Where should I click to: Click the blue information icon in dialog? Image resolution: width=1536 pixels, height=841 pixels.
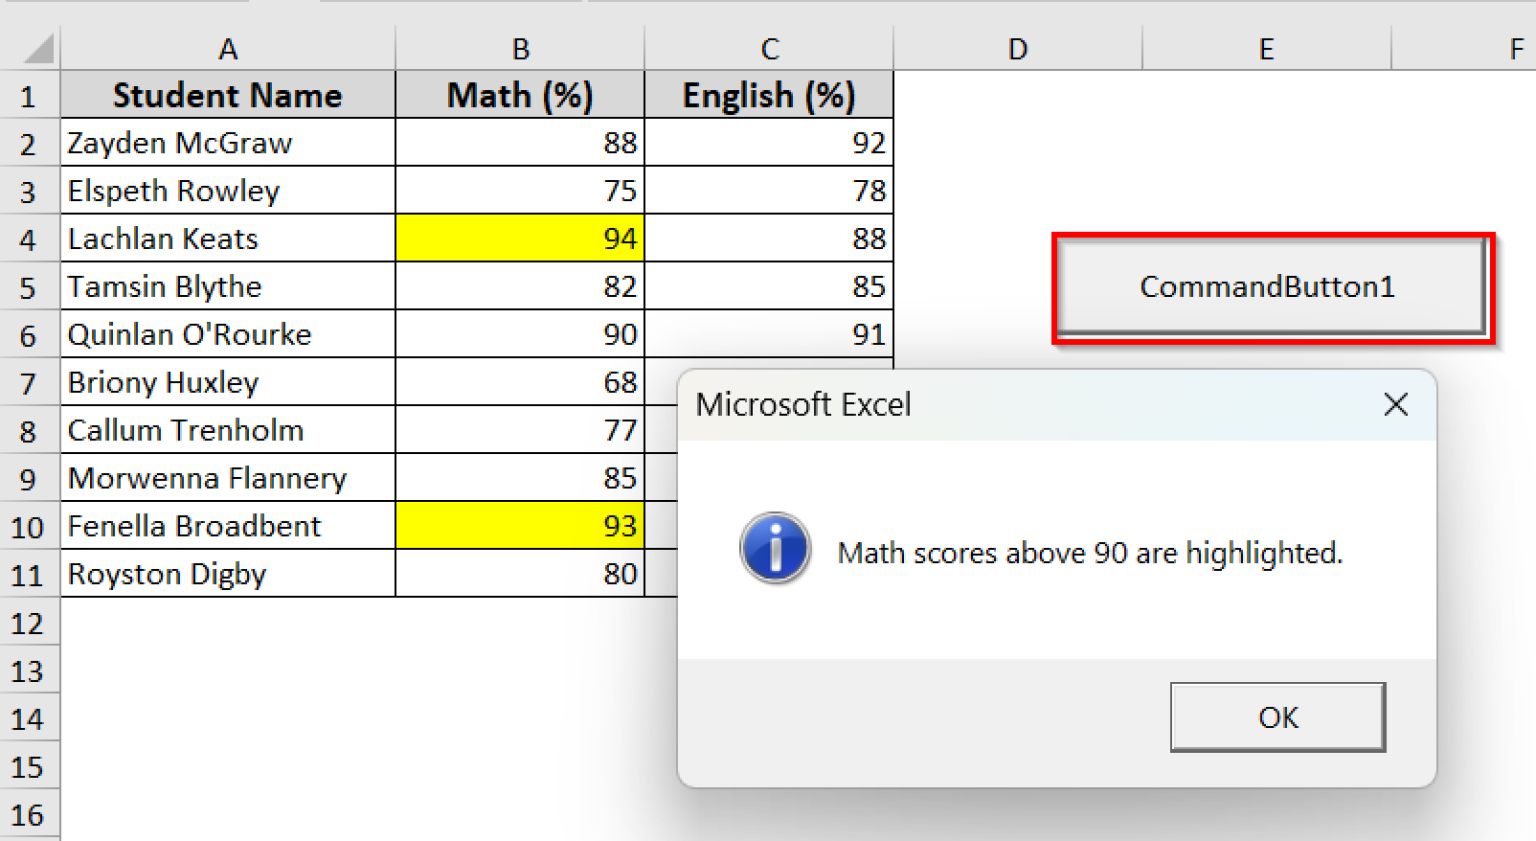pyautogui.click(x=775, y=549)
